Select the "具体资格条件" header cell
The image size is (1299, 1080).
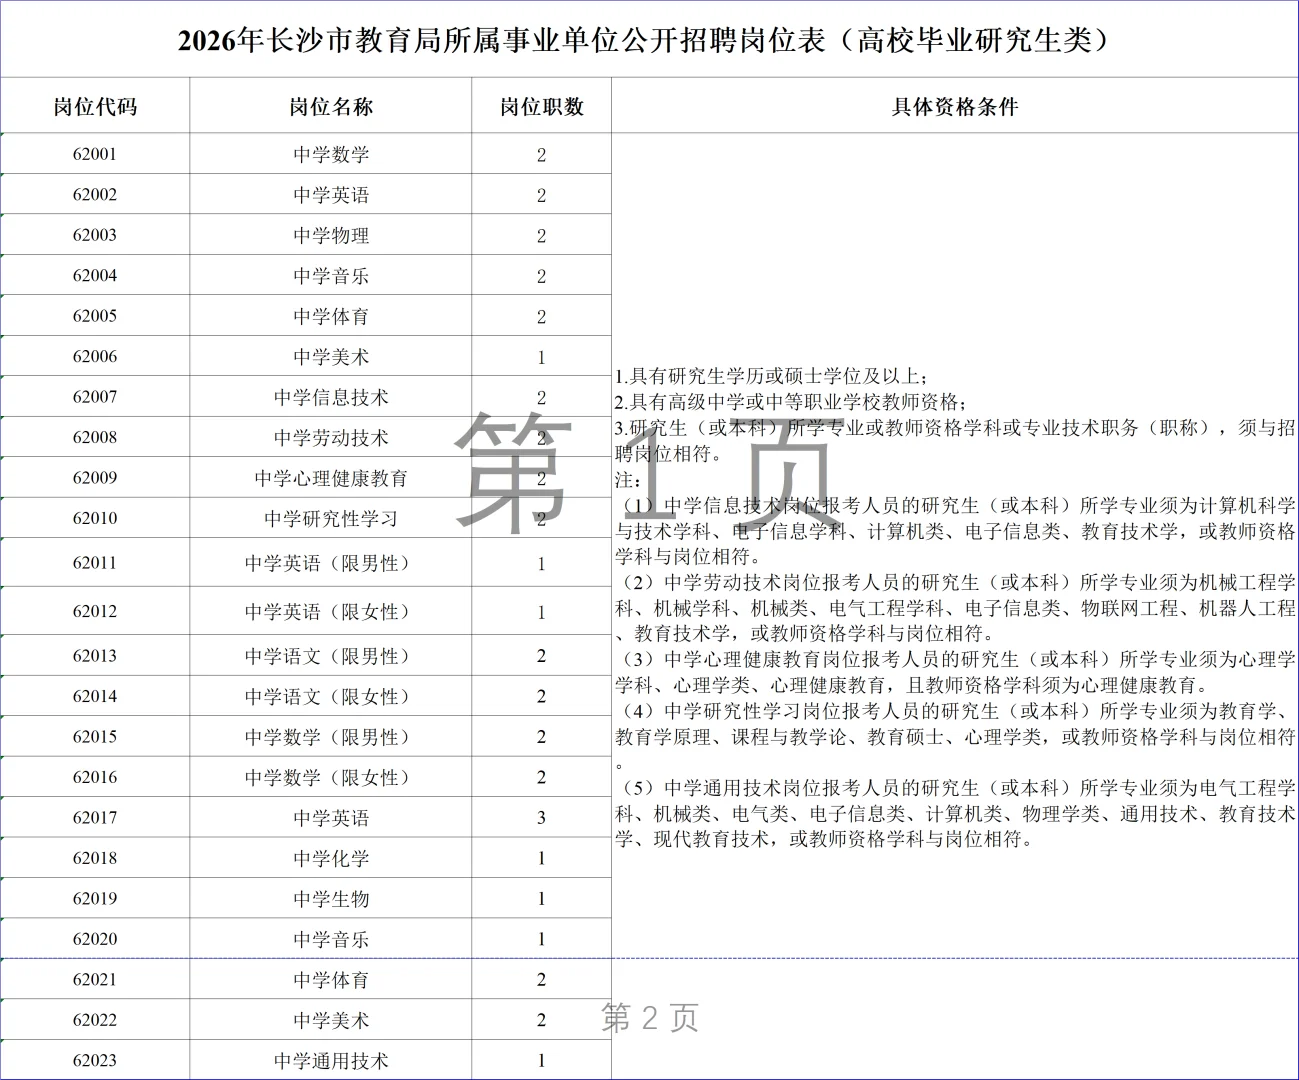(x=955, y=106)
